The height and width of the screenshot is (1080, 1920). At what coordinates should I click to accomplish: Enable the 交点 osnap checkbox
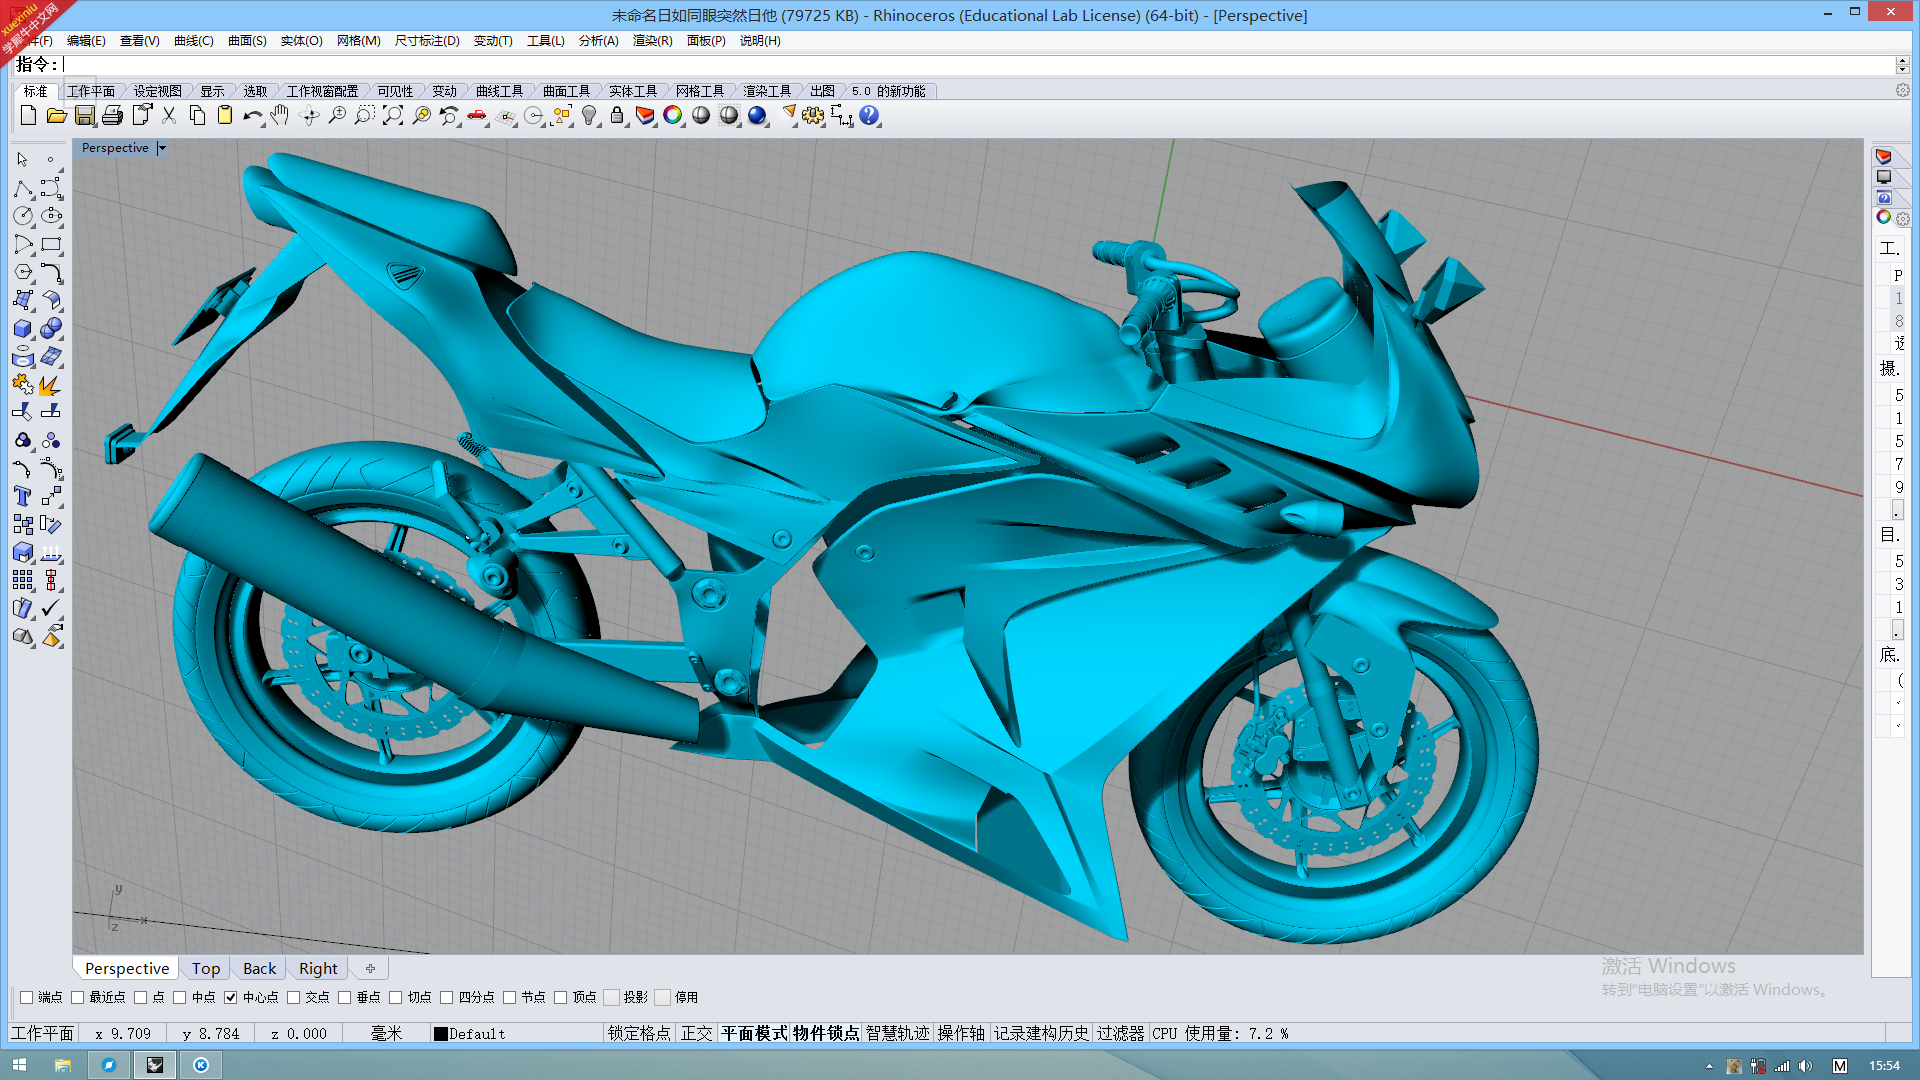pos(294,997)
